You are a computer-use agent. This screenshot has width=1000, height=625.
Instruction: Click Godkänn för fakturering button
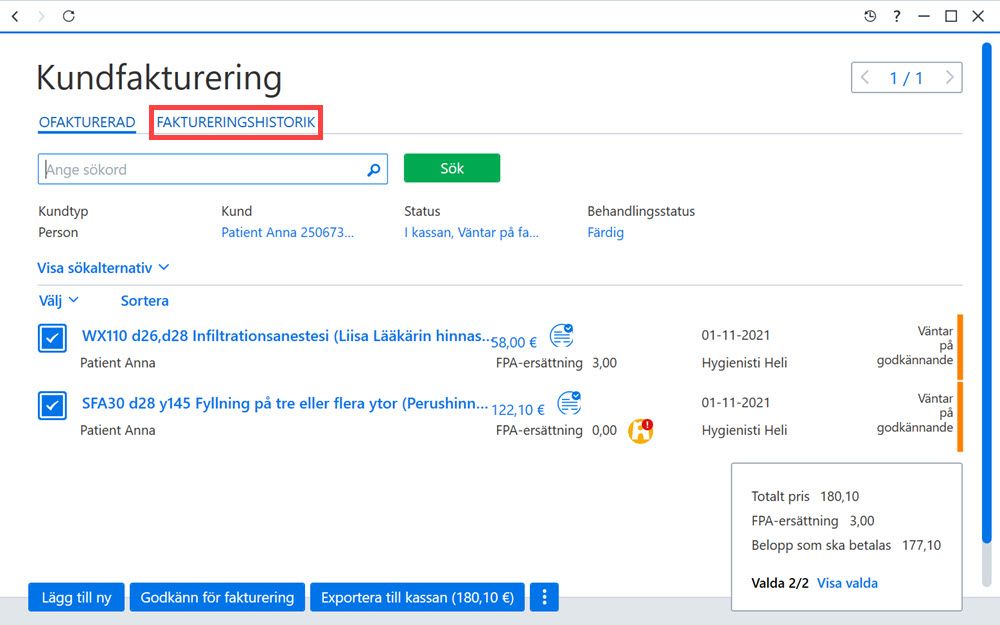(217, 598)
